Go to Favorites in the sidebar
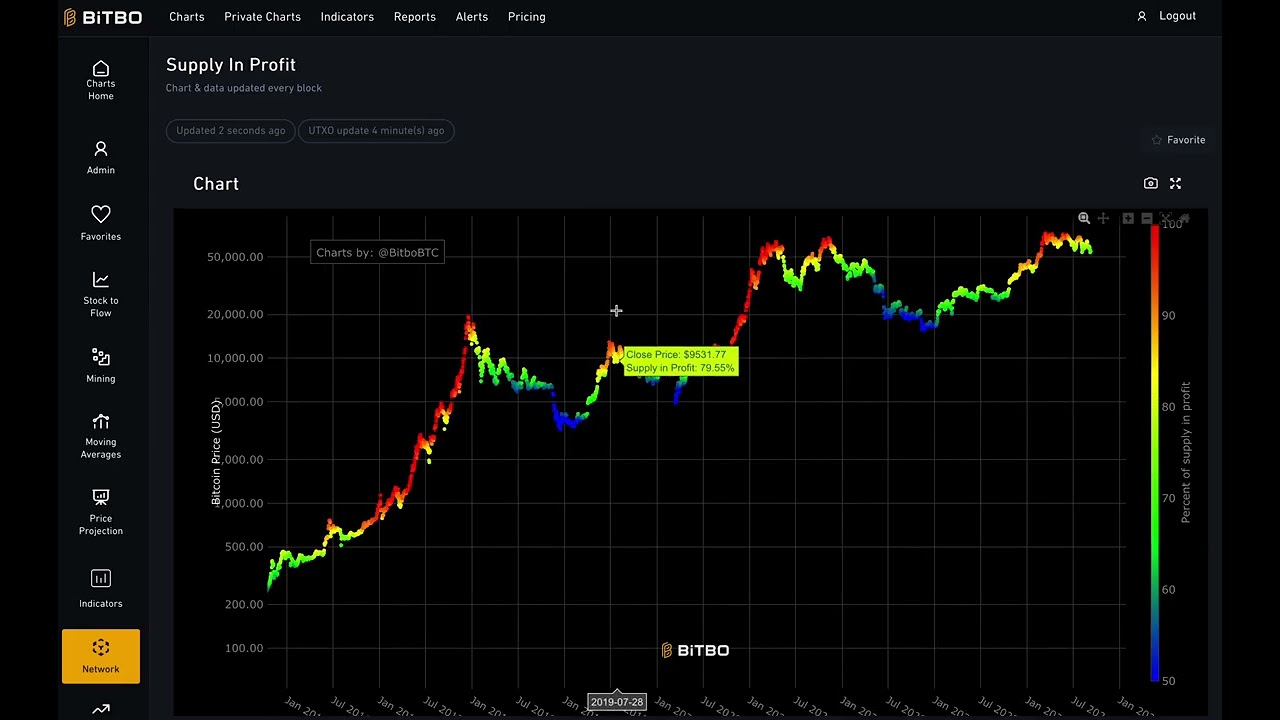Viewport: 1280px width, 720px height. click(100, 223)
